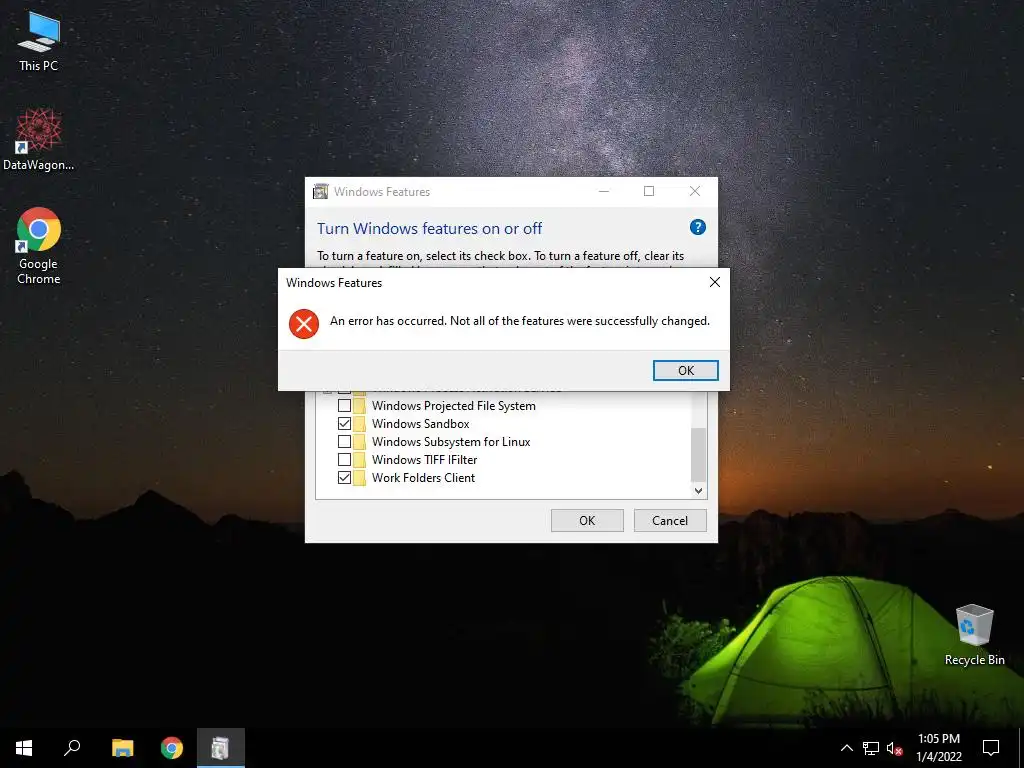Viewport: 1024px width, 768px height.
Task: Maximize the Windows Features window
Action: point(649,191)
